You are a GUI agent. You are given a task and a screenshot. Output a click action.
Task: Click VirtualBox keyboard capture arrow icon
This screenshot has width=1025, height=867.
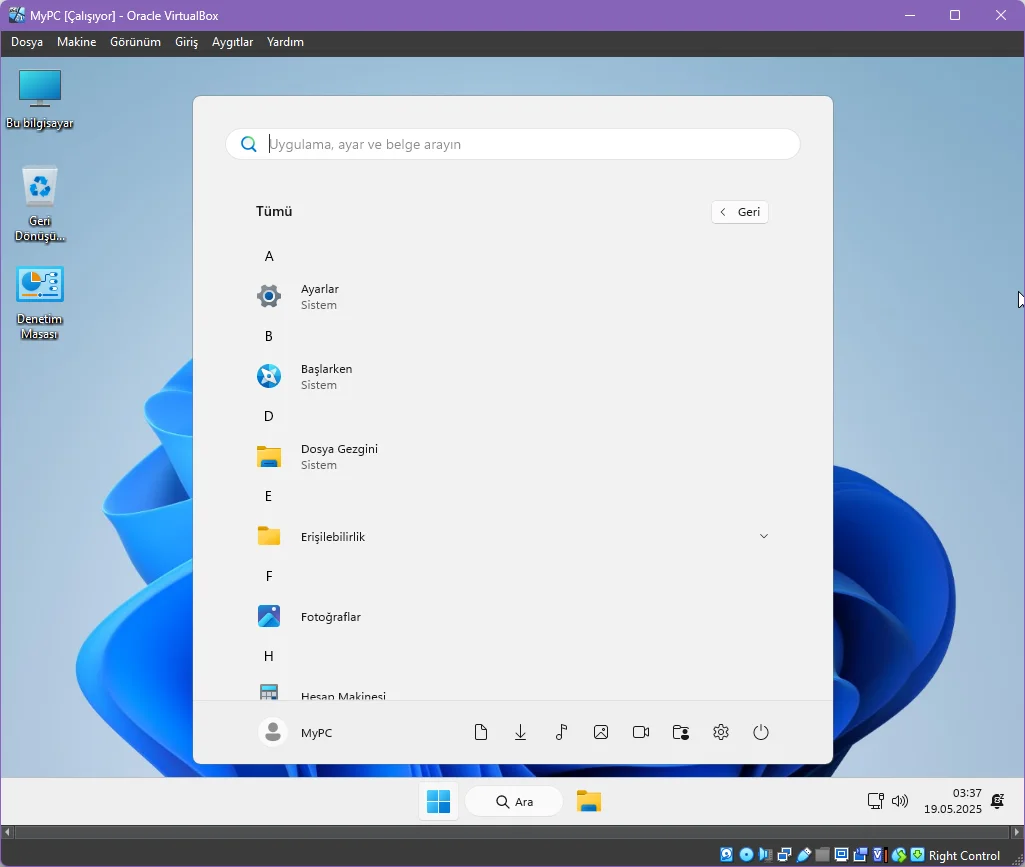point(917,855)
